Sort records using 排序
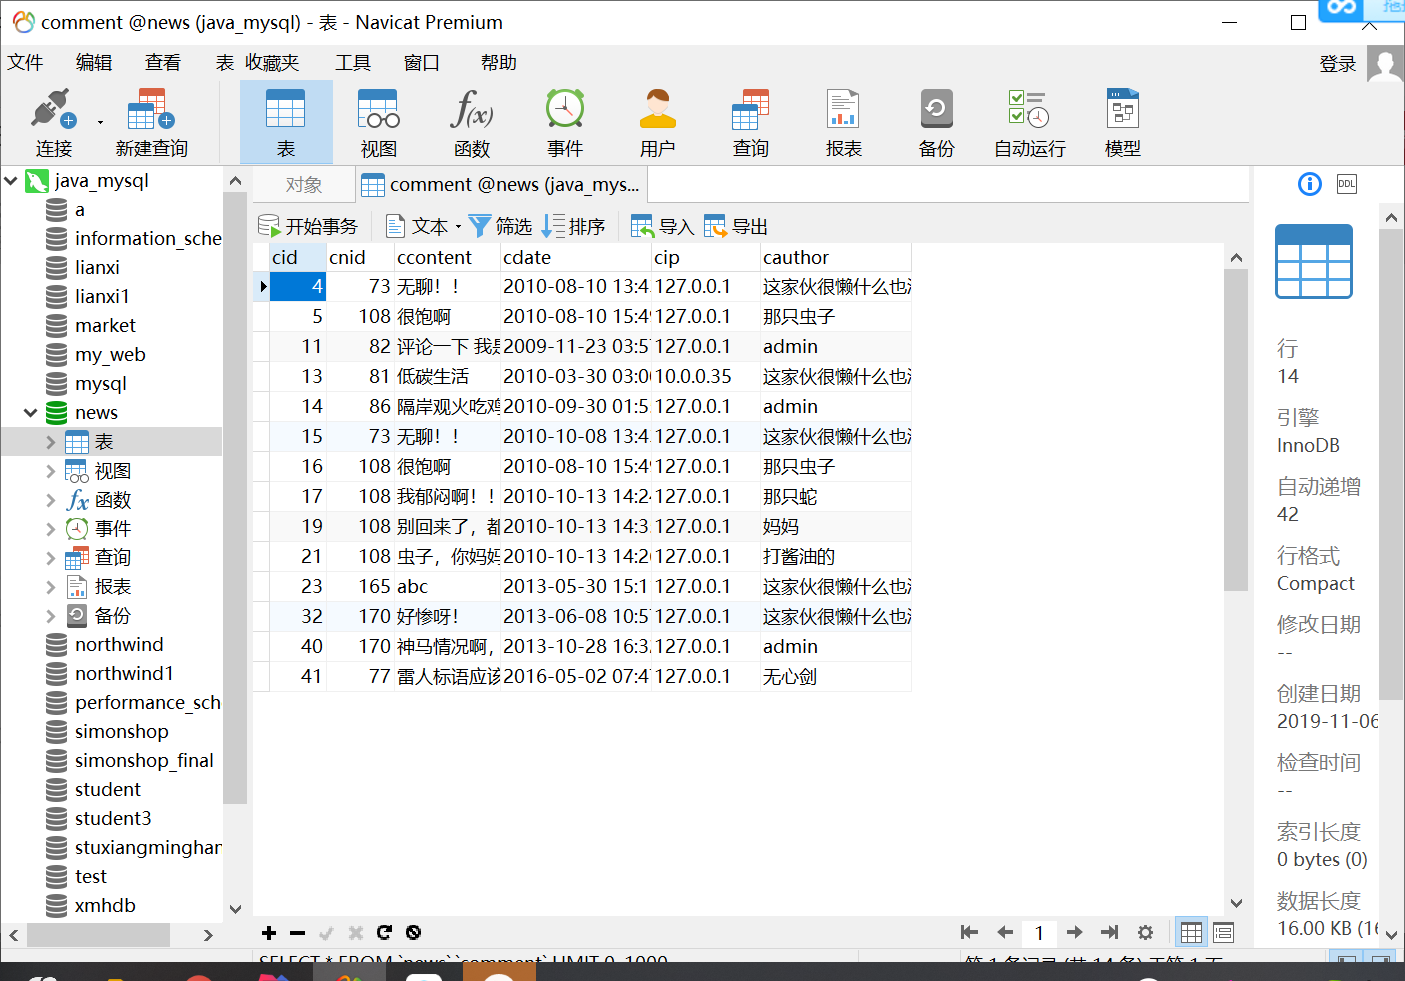This screenshot has width=1405, height=981. coord(574,225)
